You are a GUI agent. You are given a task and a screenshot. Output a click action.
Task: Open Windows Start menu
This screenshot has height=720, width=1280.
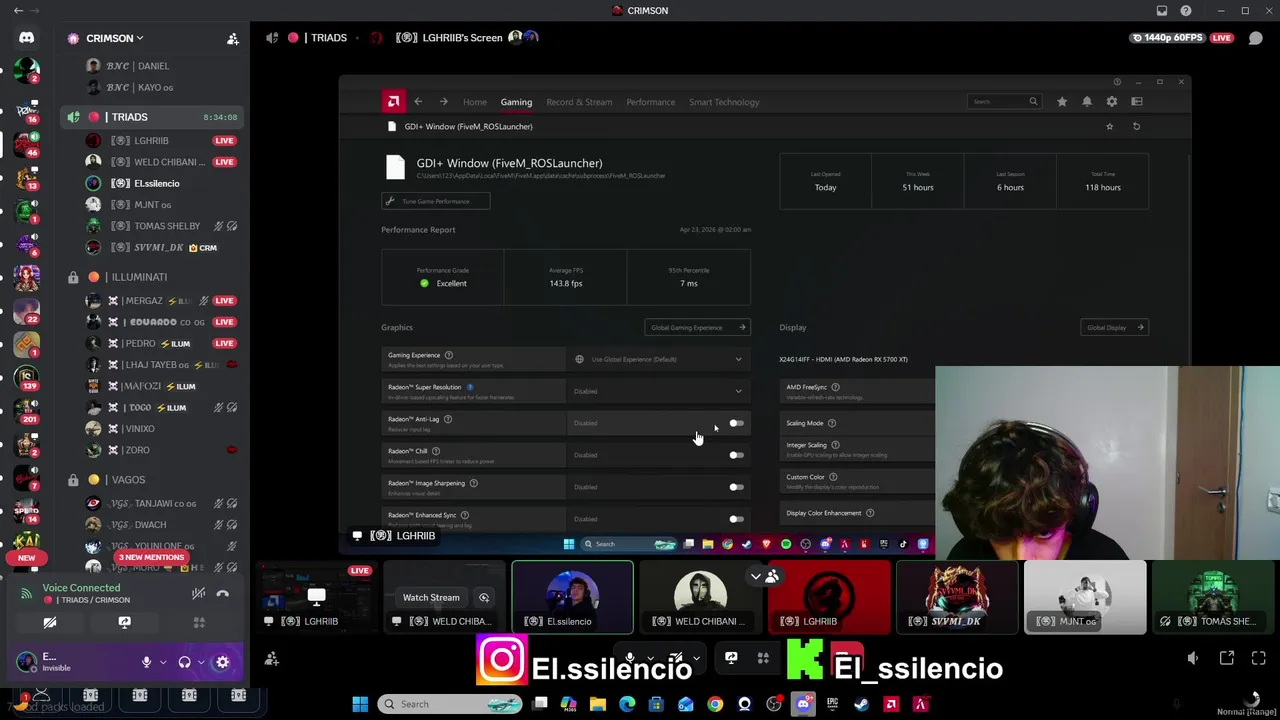point(360,704)
